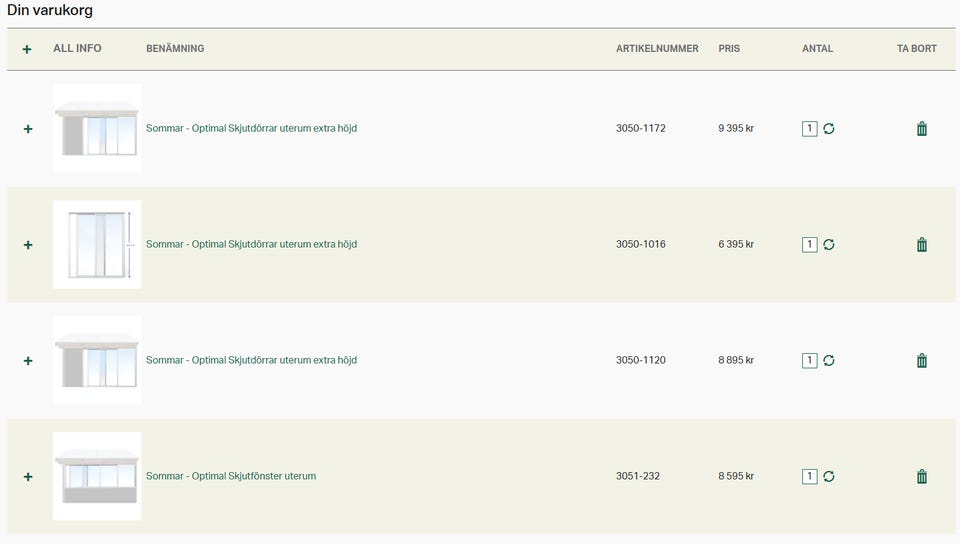Refresh quantity for article 3050-1172
Screen dimensions: 960x544
tap(829, 129)
